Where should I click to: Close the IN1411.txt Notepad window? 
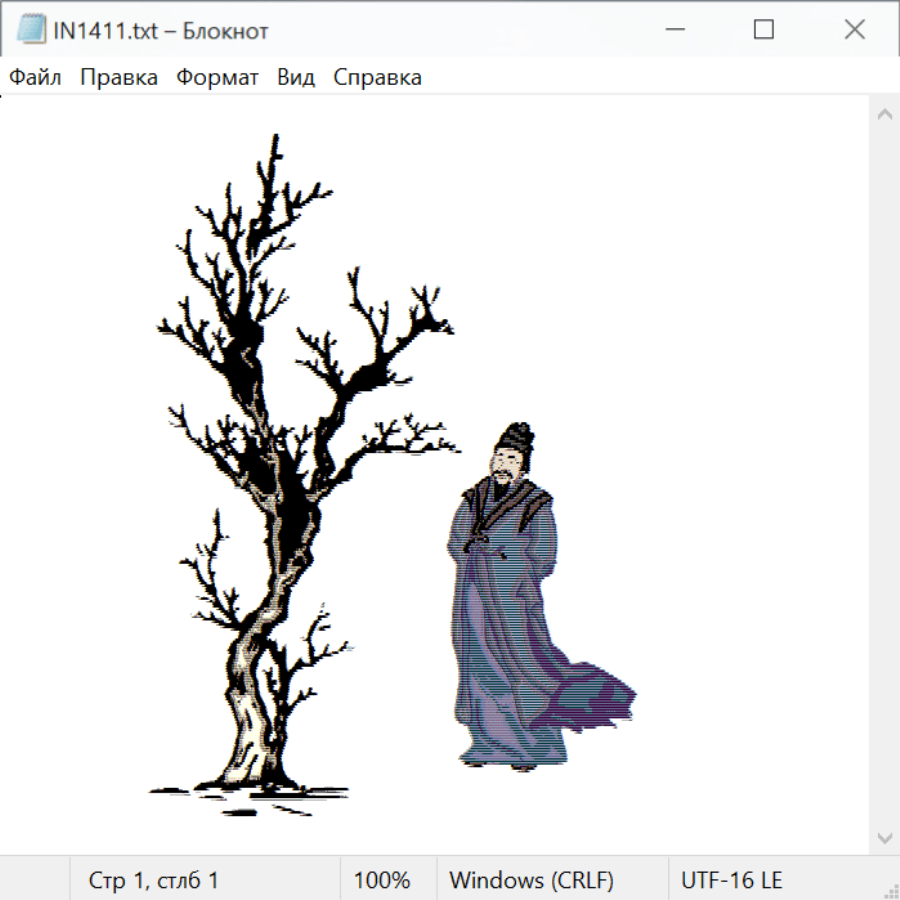(855, 30)
